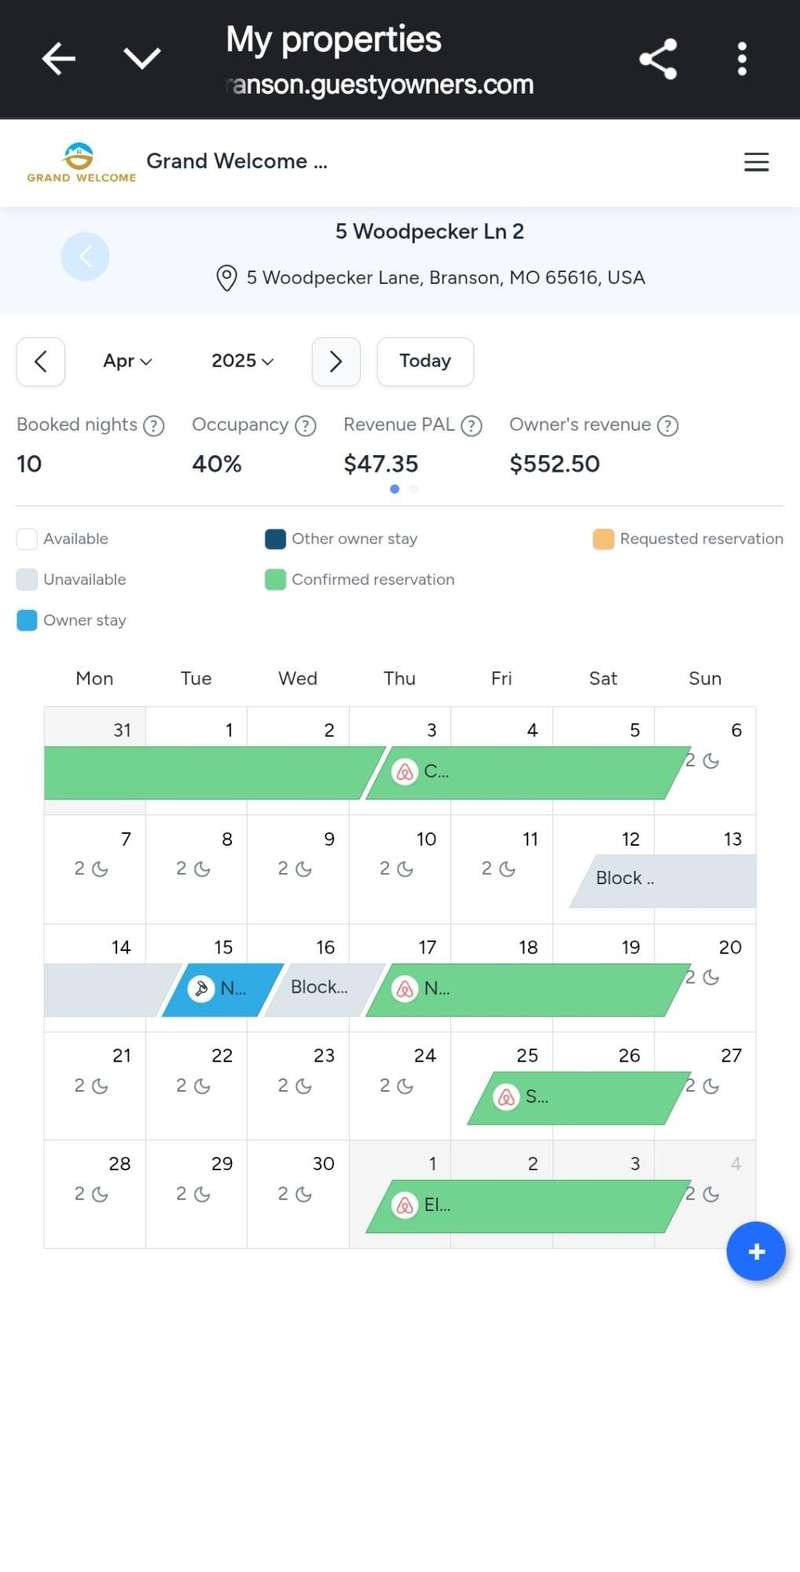Click the Owner's revenue help icon

pos(668,426)
